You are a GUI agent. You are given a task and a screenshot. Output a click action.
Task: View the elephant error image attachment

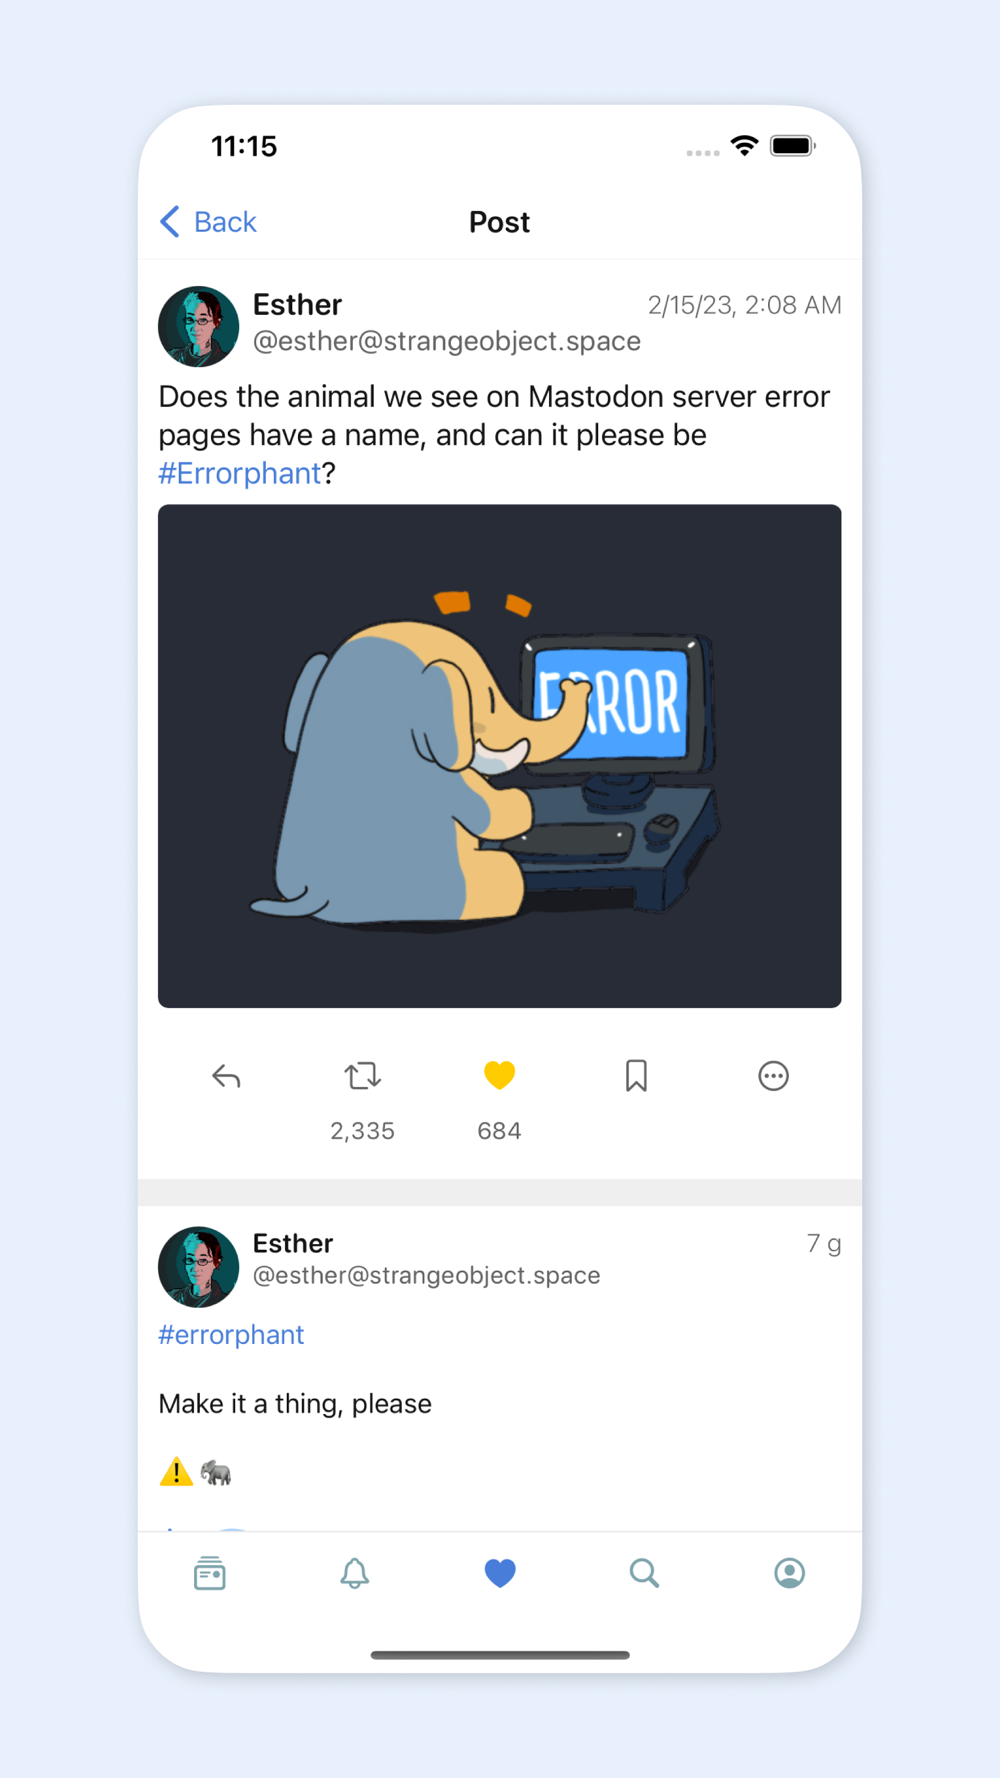coord(500,756)
